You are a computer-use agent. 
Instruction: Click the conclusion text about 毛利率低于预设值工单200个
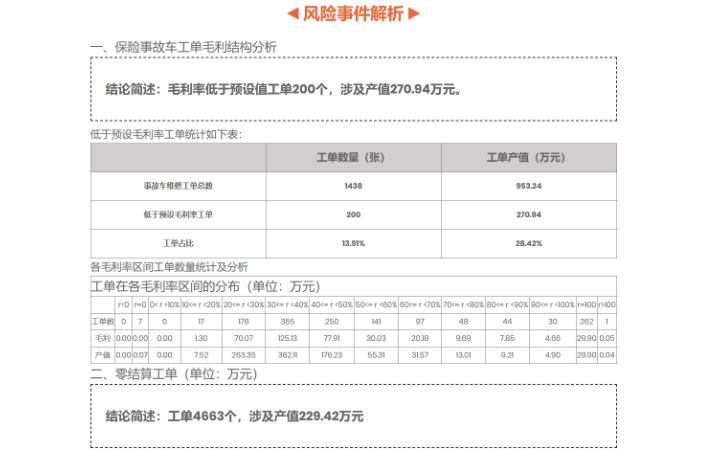[283, 89]
